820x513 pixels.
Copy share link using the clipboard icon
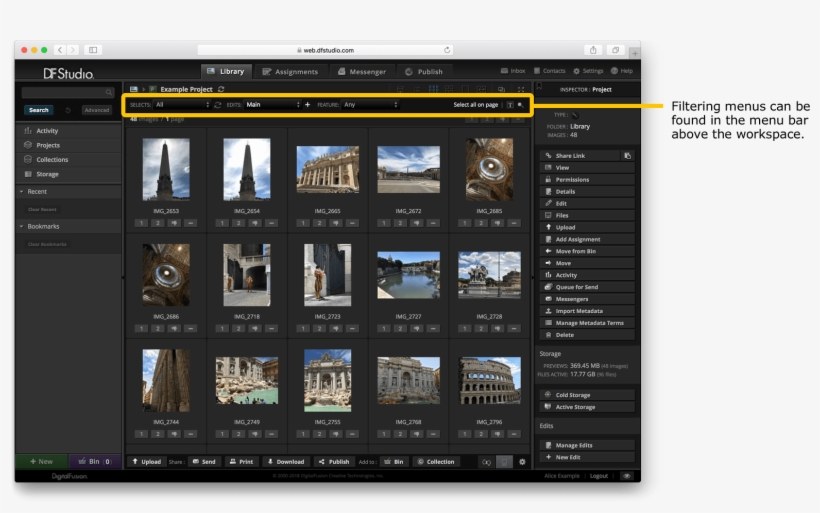628,156
